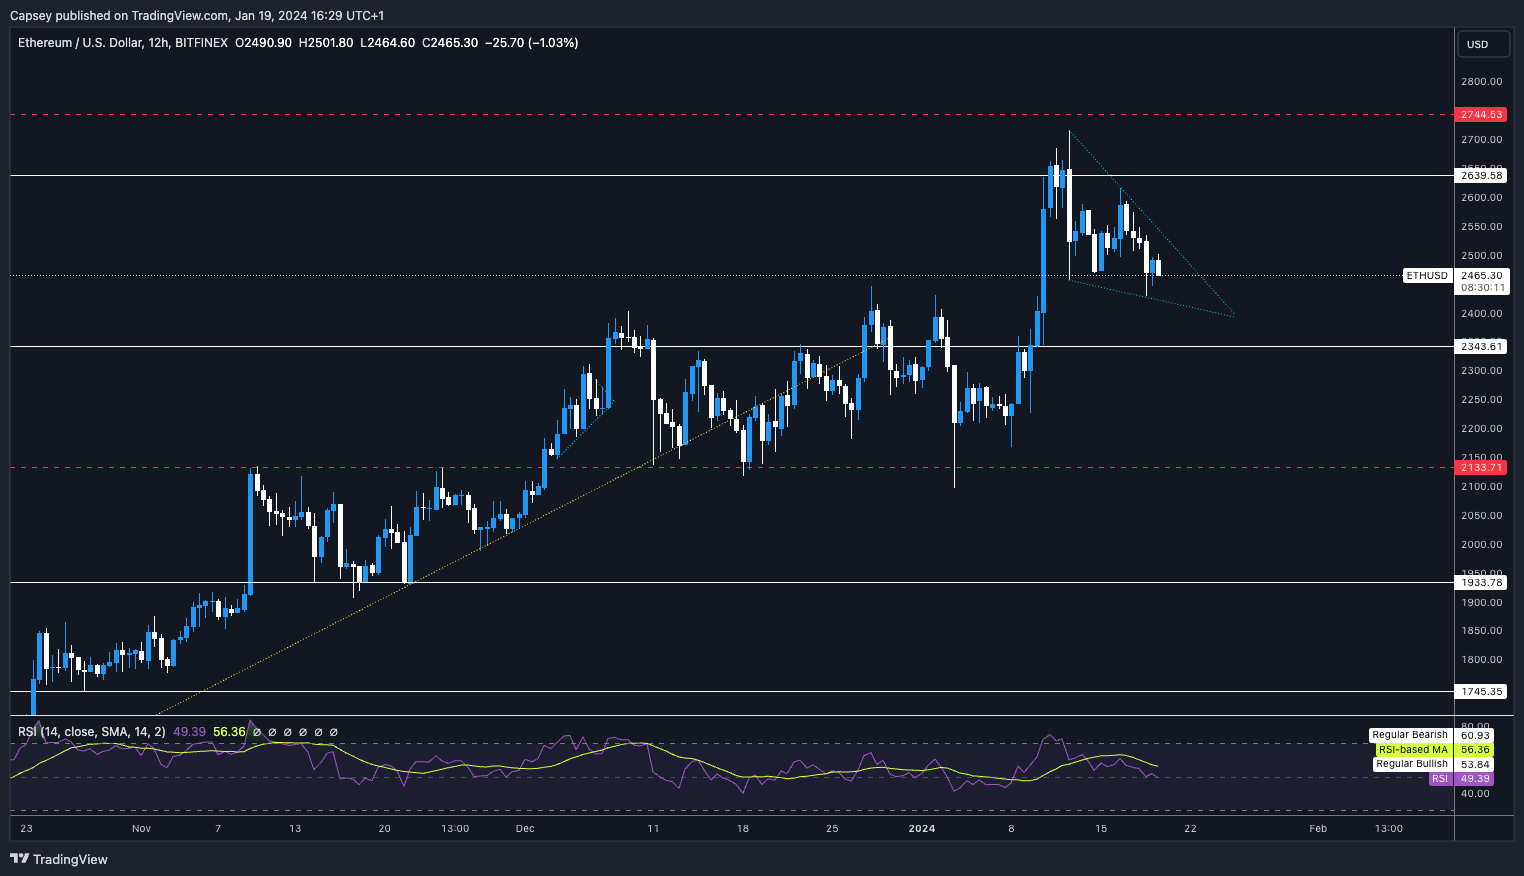Select the 1745.35 horizontal line tag

click(x=1481, y=691)
